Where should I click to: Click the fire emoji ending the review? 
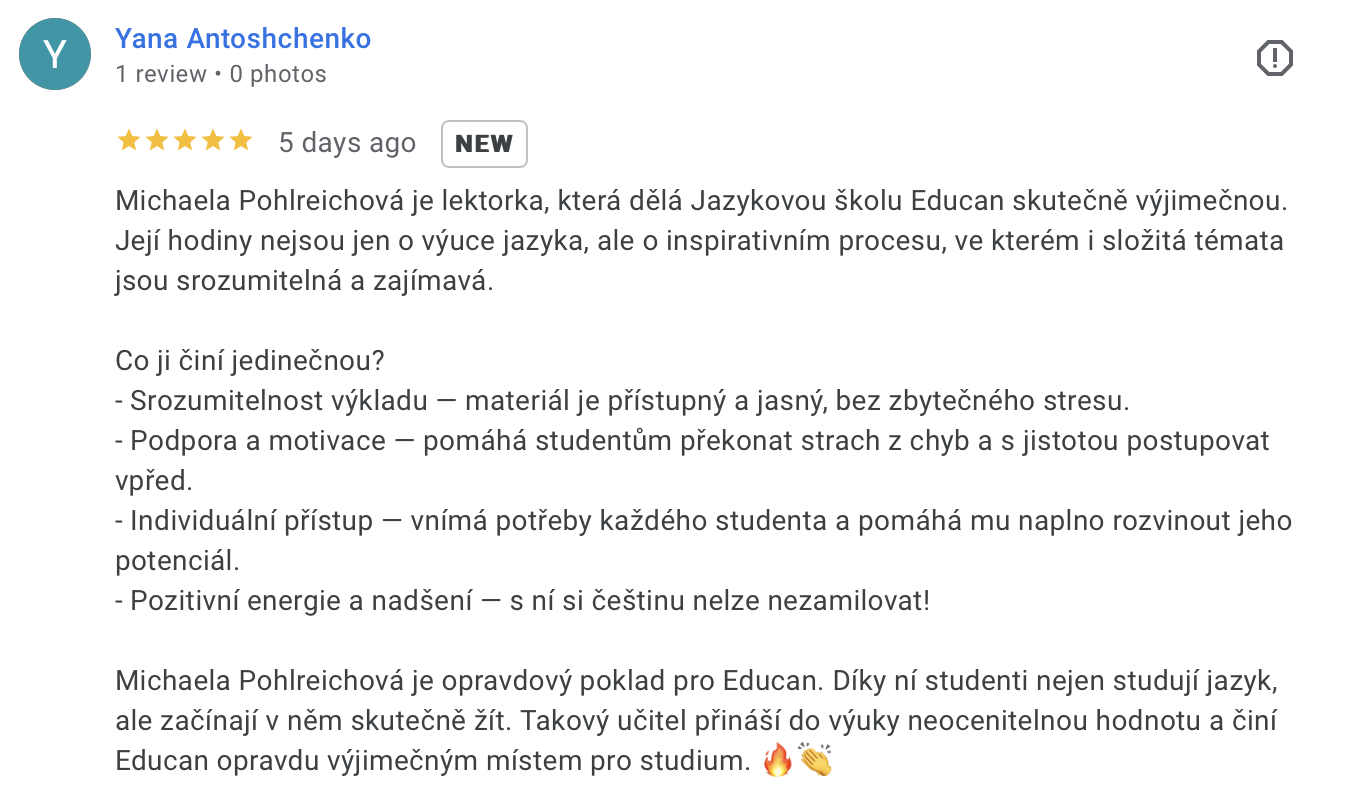pyautogui.click(x=777, y=761)
